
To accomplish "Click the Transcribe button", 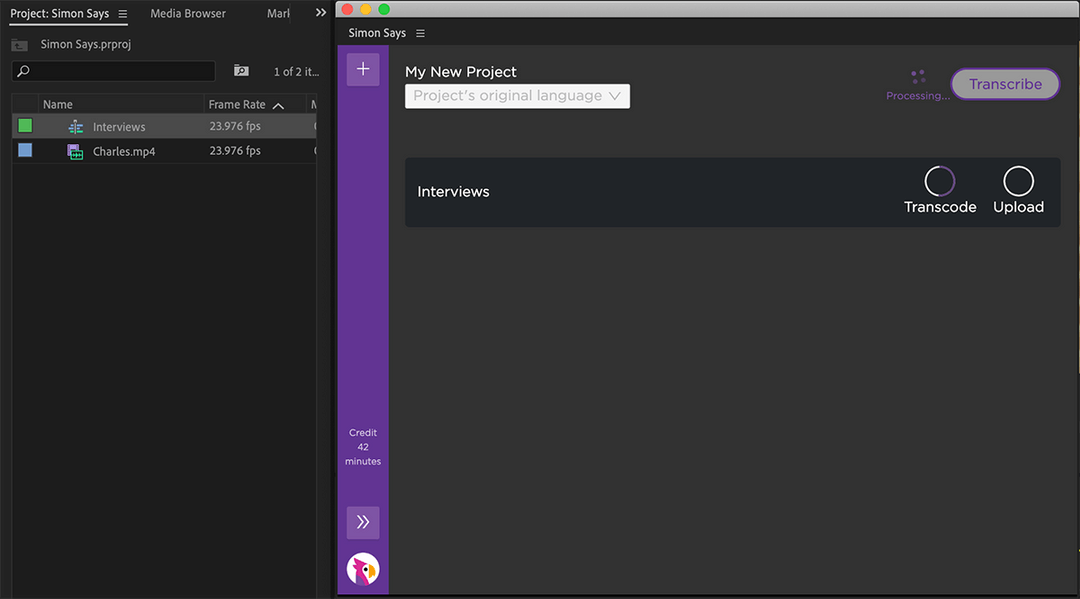I will coord(1005,84).
